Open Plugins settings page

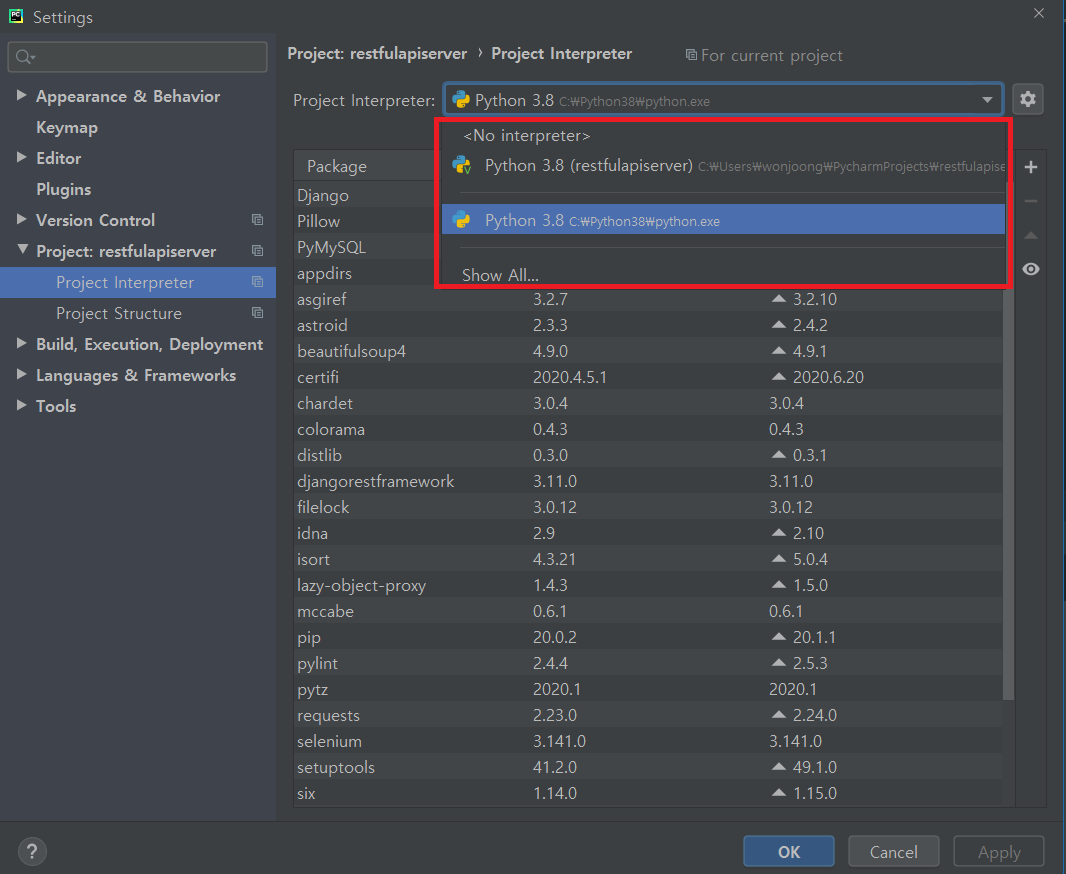pyautogui.click(x=63, y=190)
